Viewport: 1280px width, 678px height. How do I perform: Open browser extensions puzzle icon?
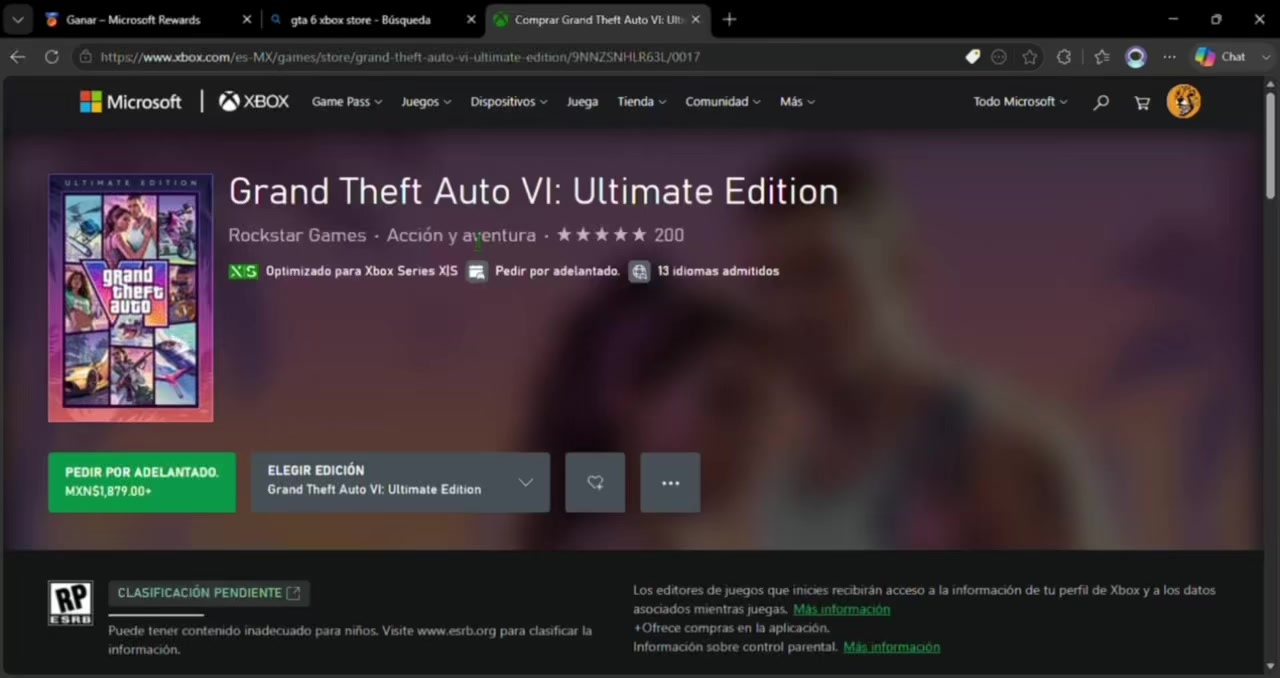click(1064, 57)
